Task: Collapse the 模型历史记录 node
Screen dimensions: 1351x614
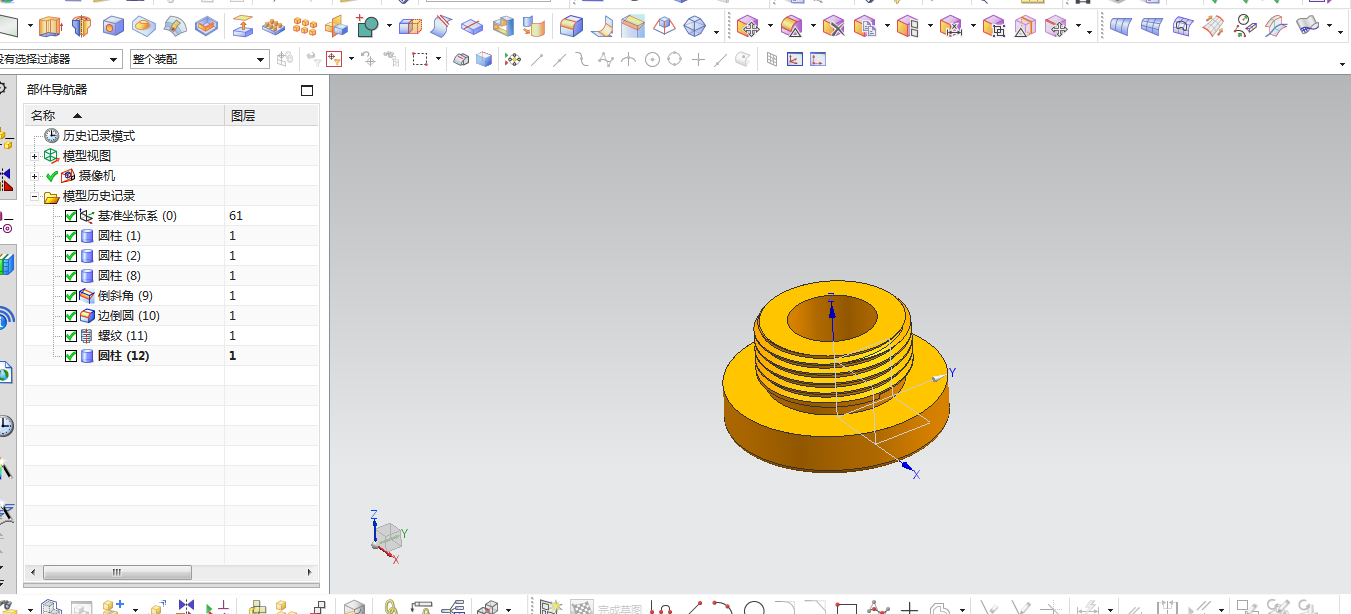Action: 36,196
